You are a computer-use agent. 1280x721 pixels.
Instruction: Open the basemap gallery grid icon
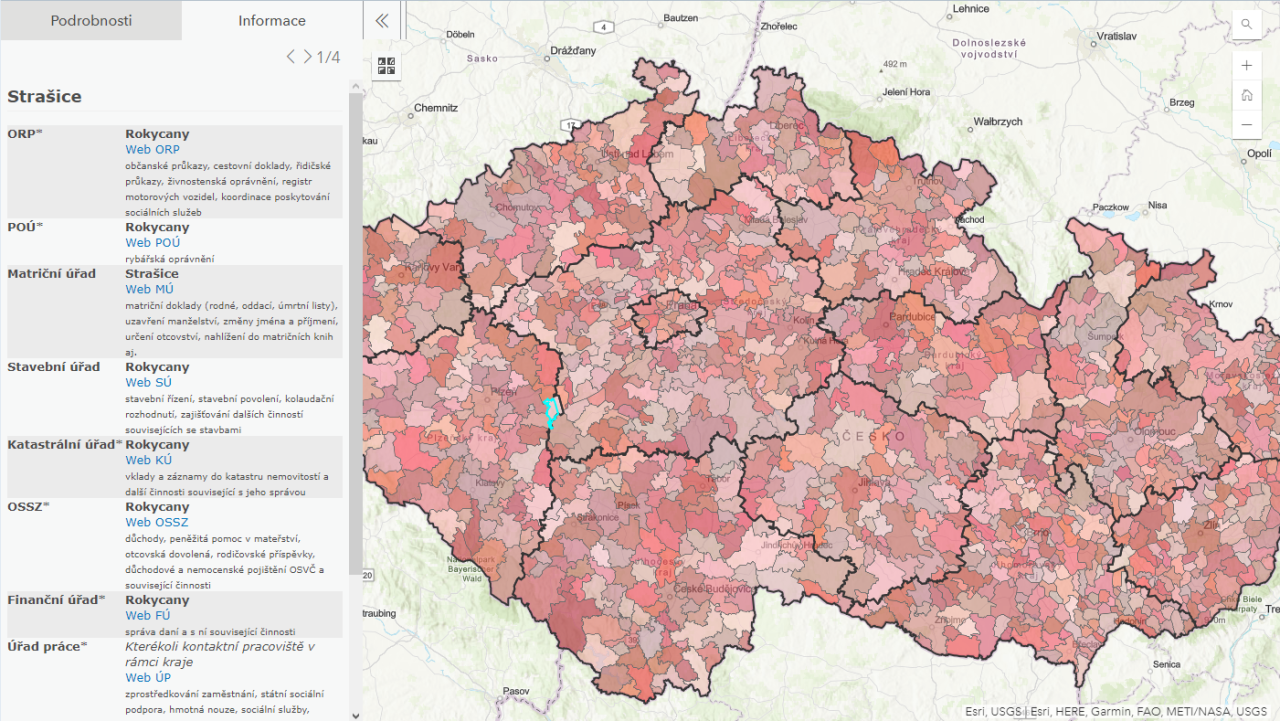coord(385,67)
